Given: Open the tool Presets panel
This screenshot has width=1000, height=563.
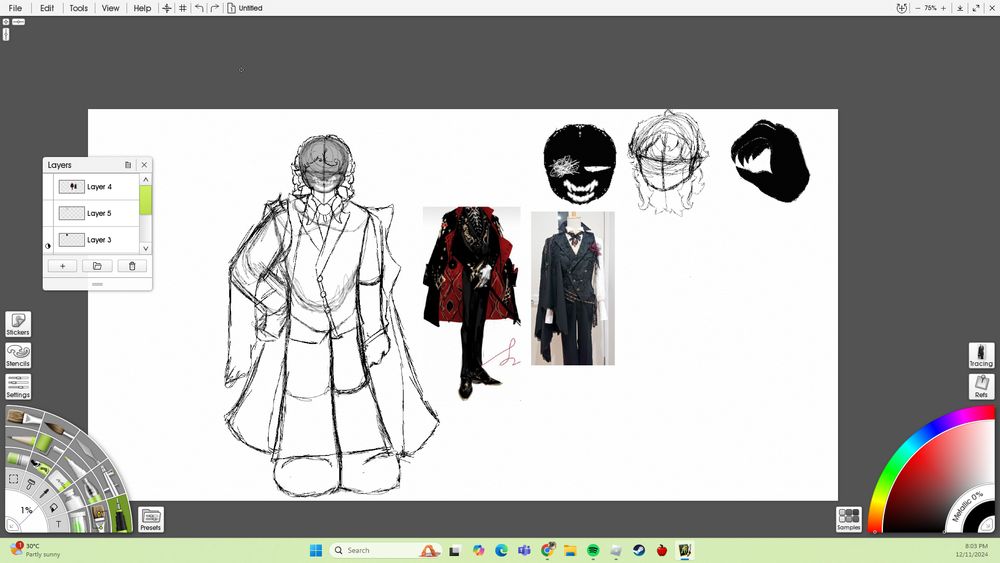Looking at the screenshot, I should [x=150, y=518].
